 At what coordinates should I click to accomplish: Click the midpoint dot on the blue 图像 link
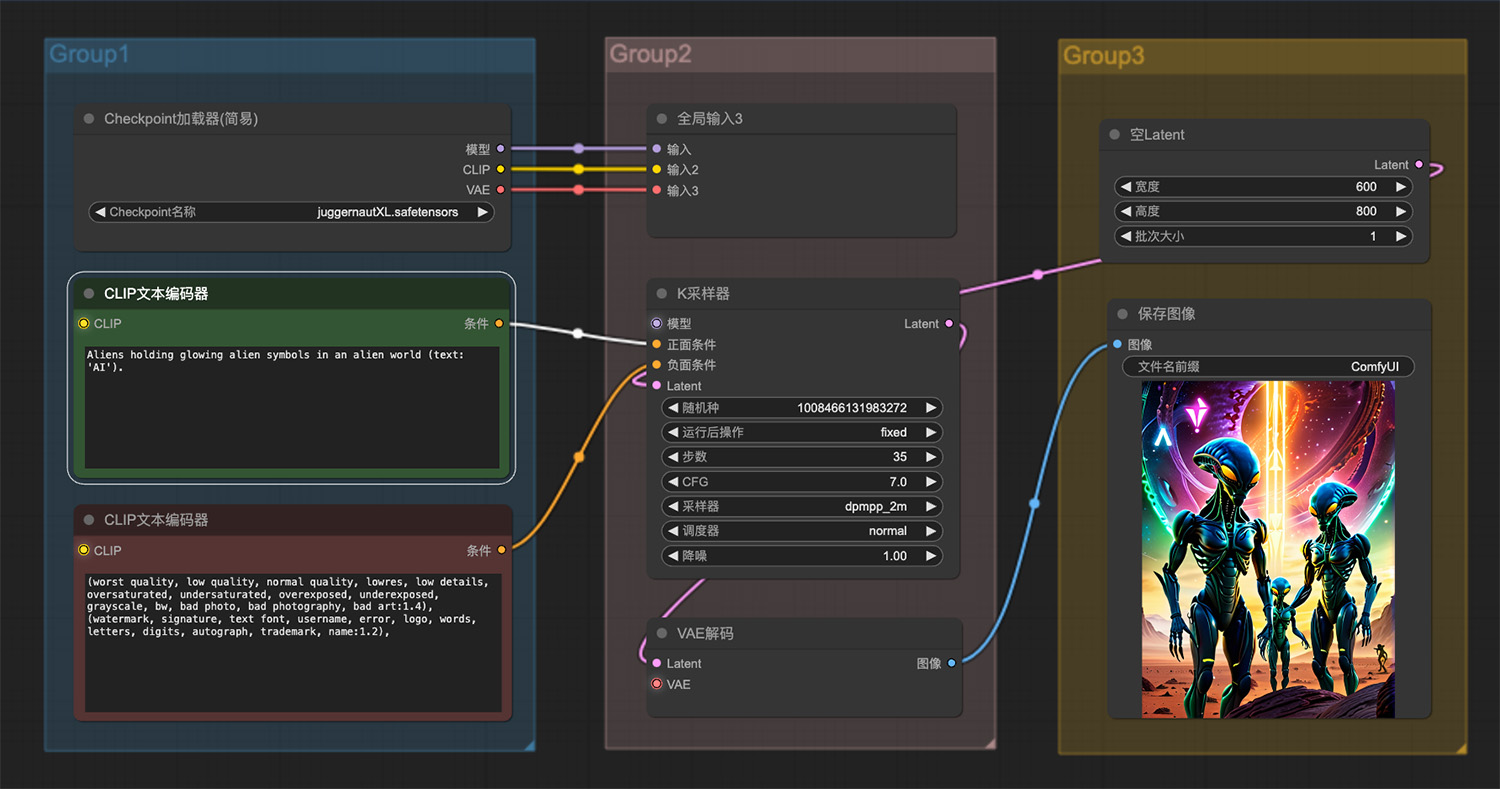[1034, 504]
